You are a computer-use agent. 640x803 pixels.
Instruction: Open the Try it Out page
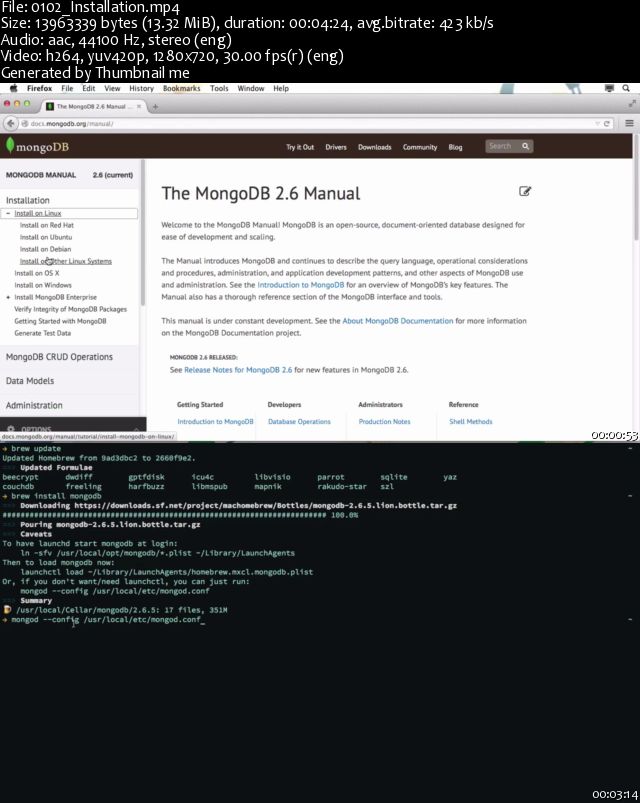pos(300,147)
